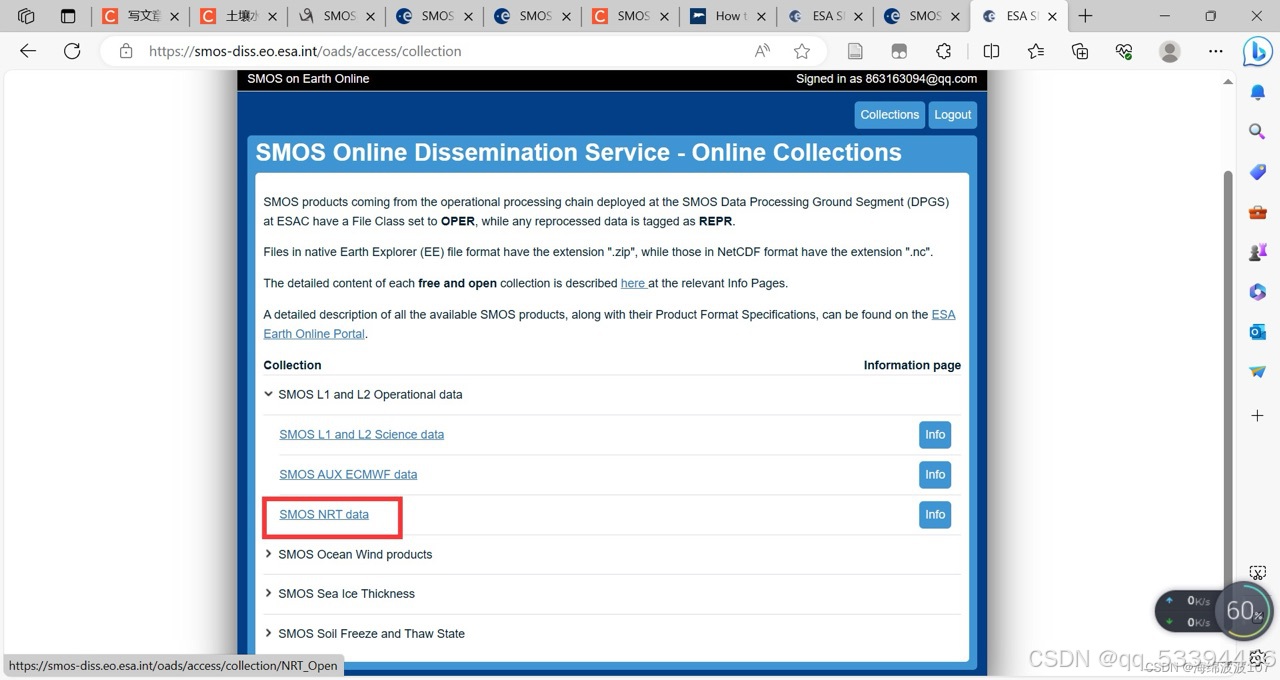Click the address bar URL

(x=305, y=51)
